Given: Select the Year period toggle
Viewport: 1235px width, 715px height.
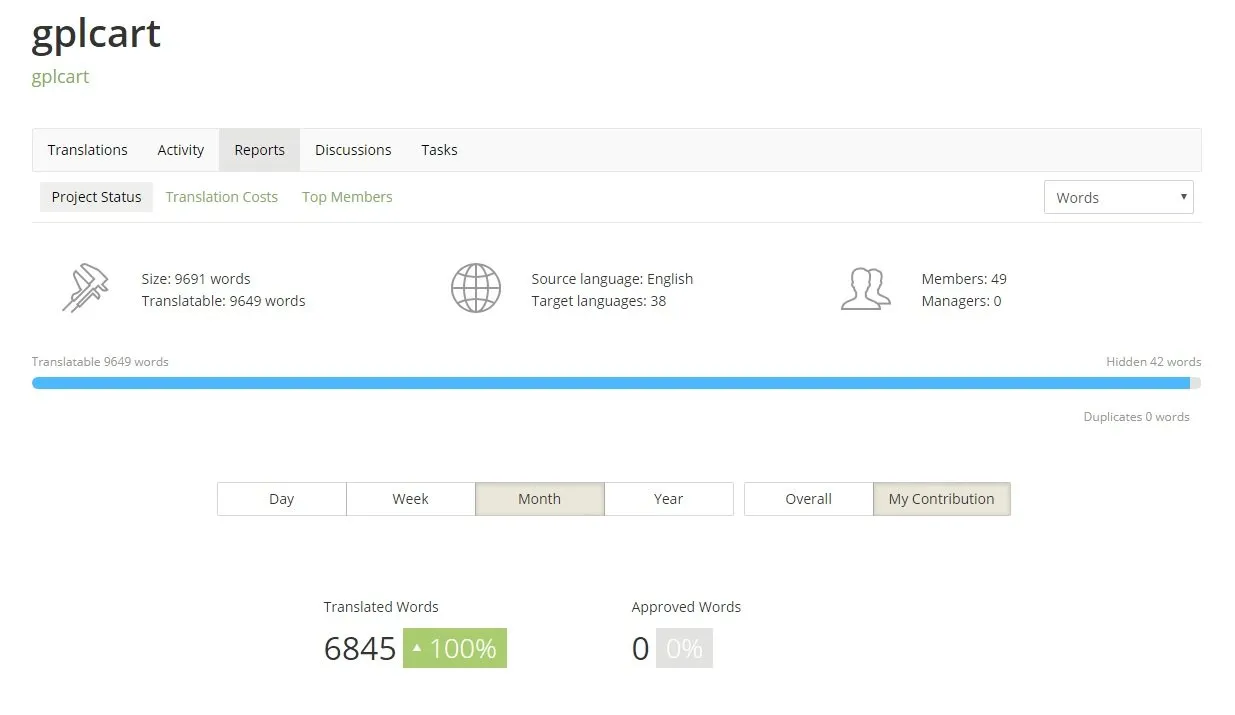Looking at the screenshot, I should coord(669,499).
